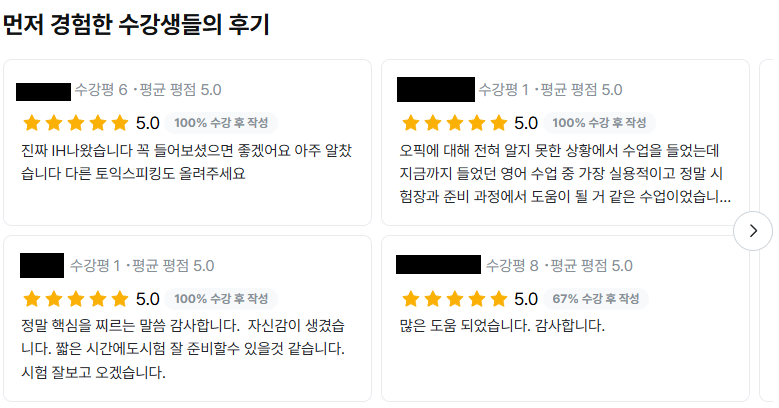Click the first star in the '정말 핵심을' review

[x=31, y=299]
